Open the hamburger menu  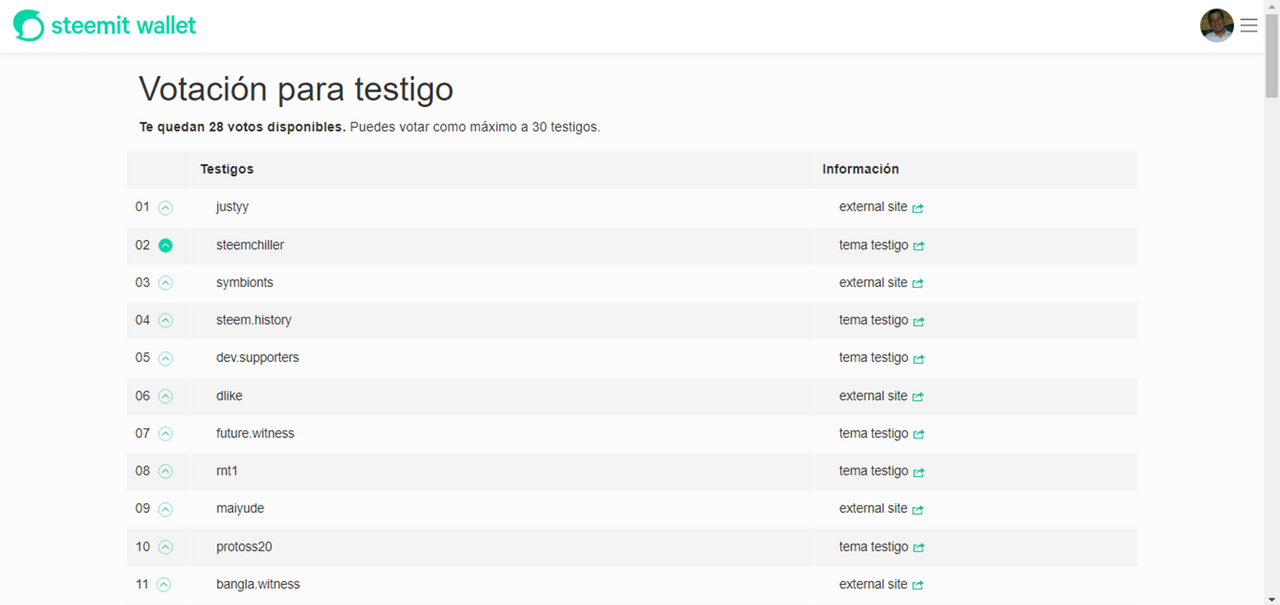[1249, 26]
